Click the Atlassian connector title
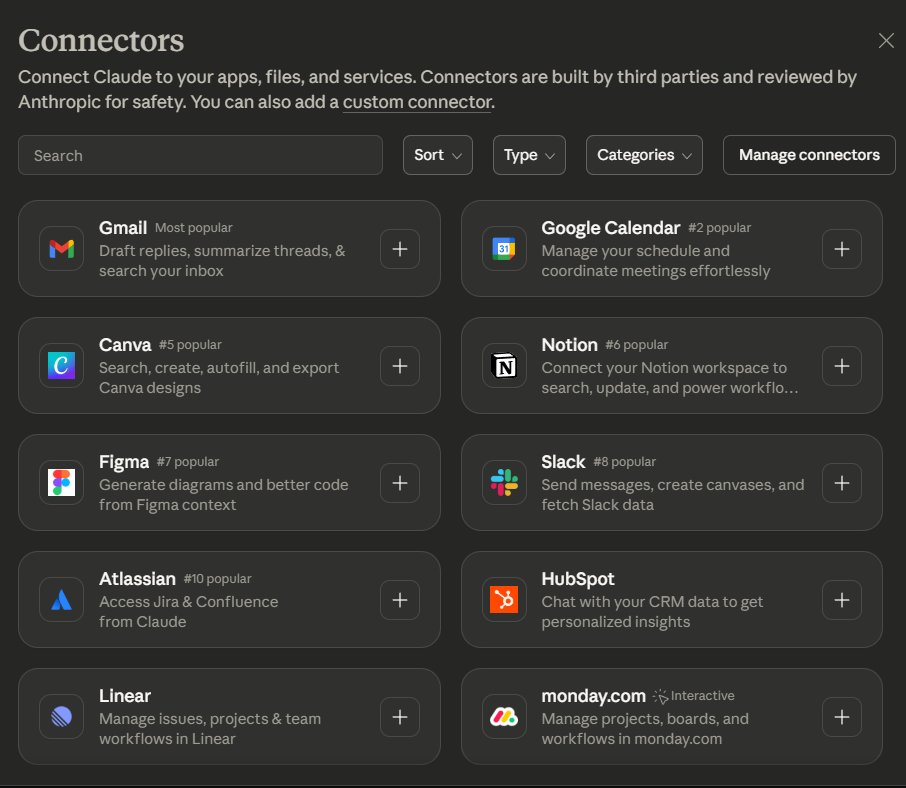The width and height of the screenshot is (906, 788). (137, 579)
